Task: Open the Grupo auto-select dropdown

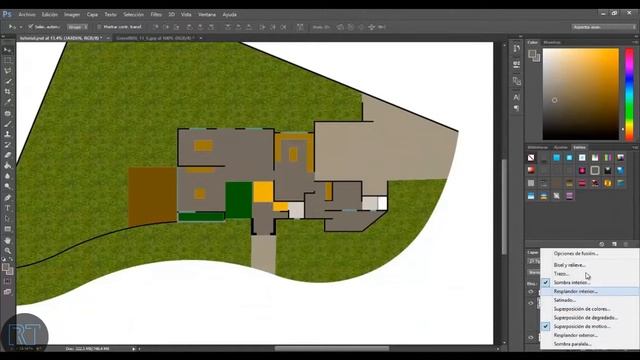Action: pos(78,27)
